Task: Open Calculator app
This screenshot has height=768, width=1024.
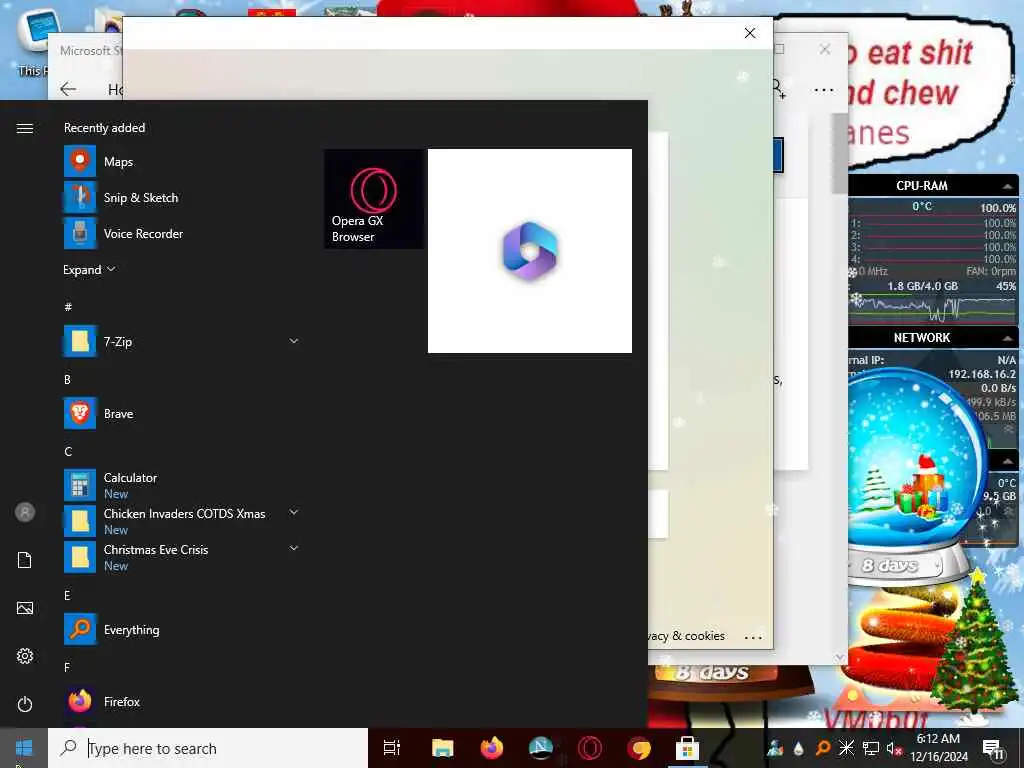Action: pos(181,485)
